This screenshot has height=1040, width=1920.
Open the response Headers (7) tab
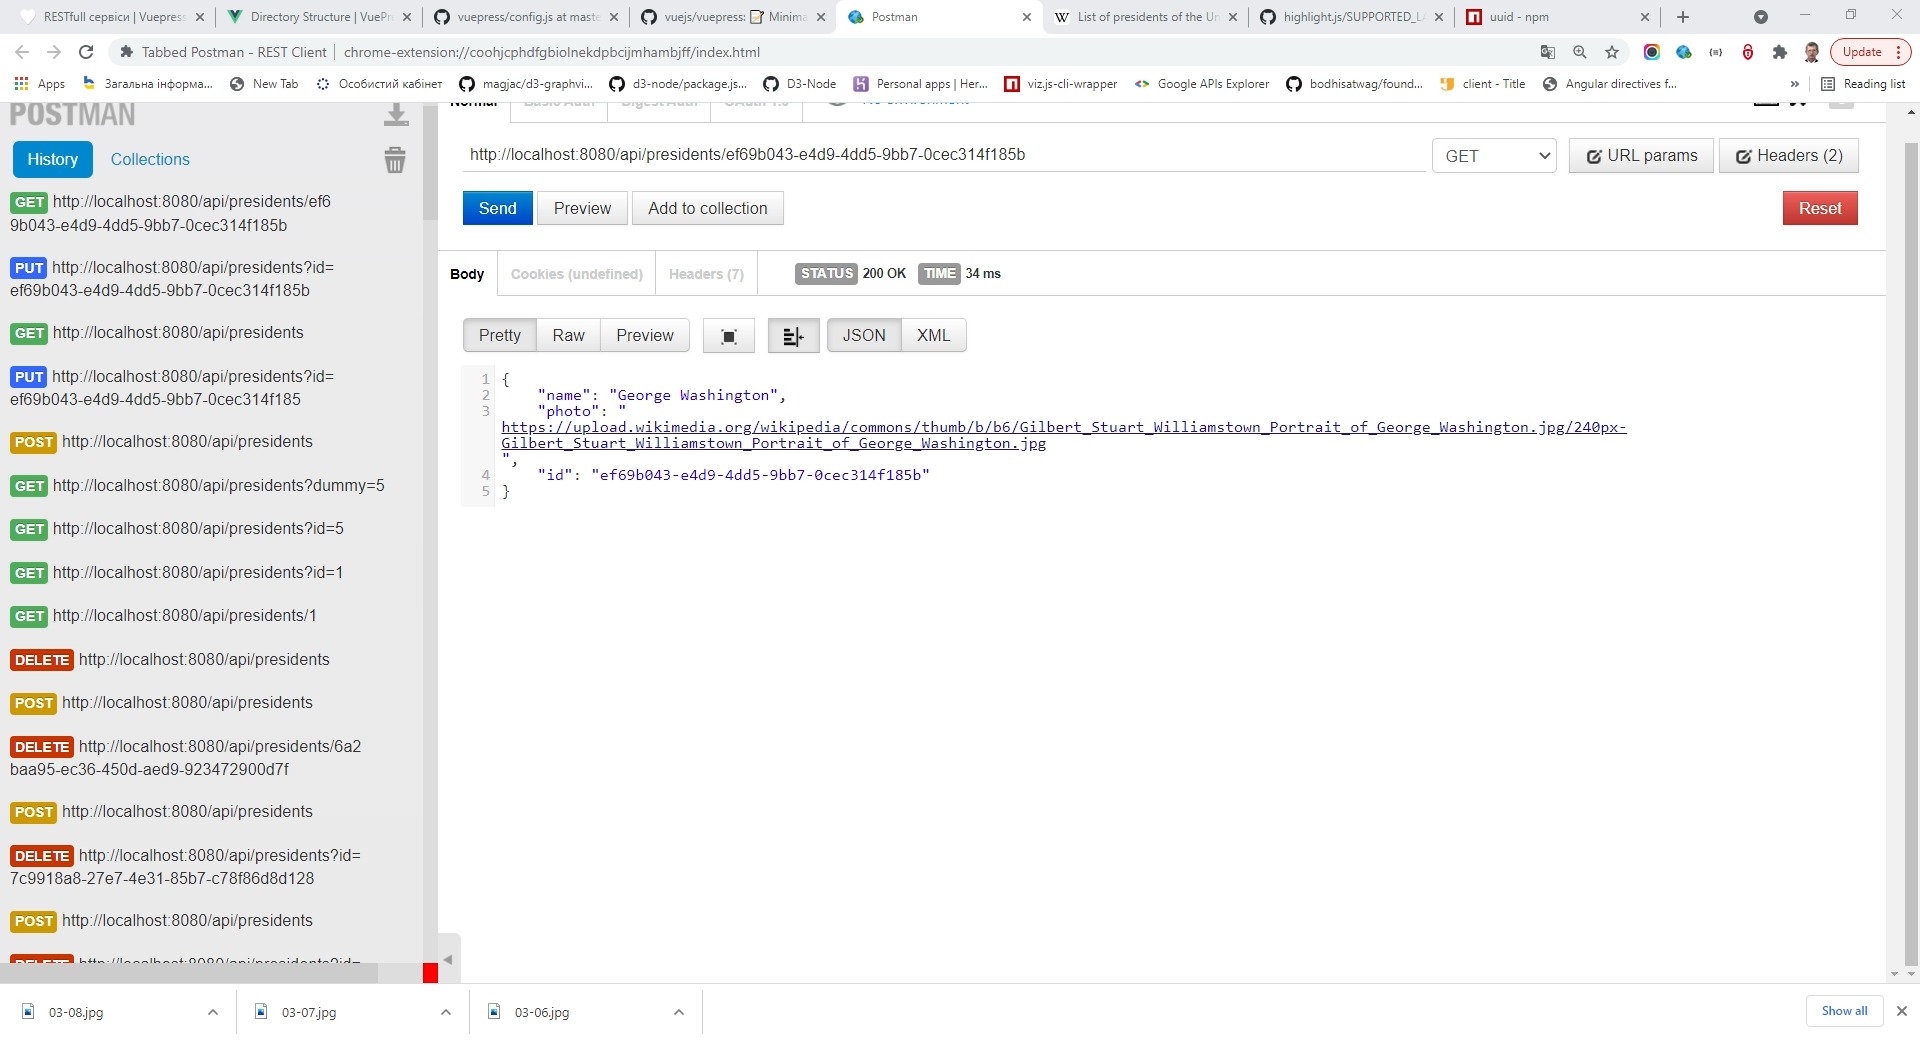click(x=706, y=274)
